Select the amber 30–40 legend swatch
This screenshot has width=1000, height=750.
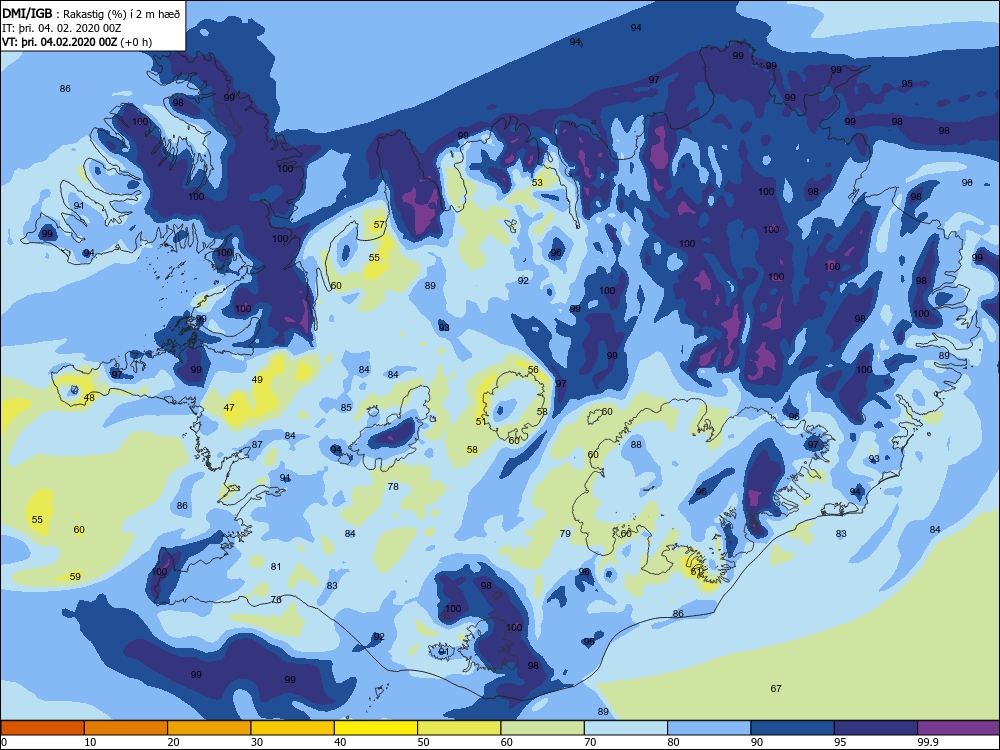[x=293, y=728]
